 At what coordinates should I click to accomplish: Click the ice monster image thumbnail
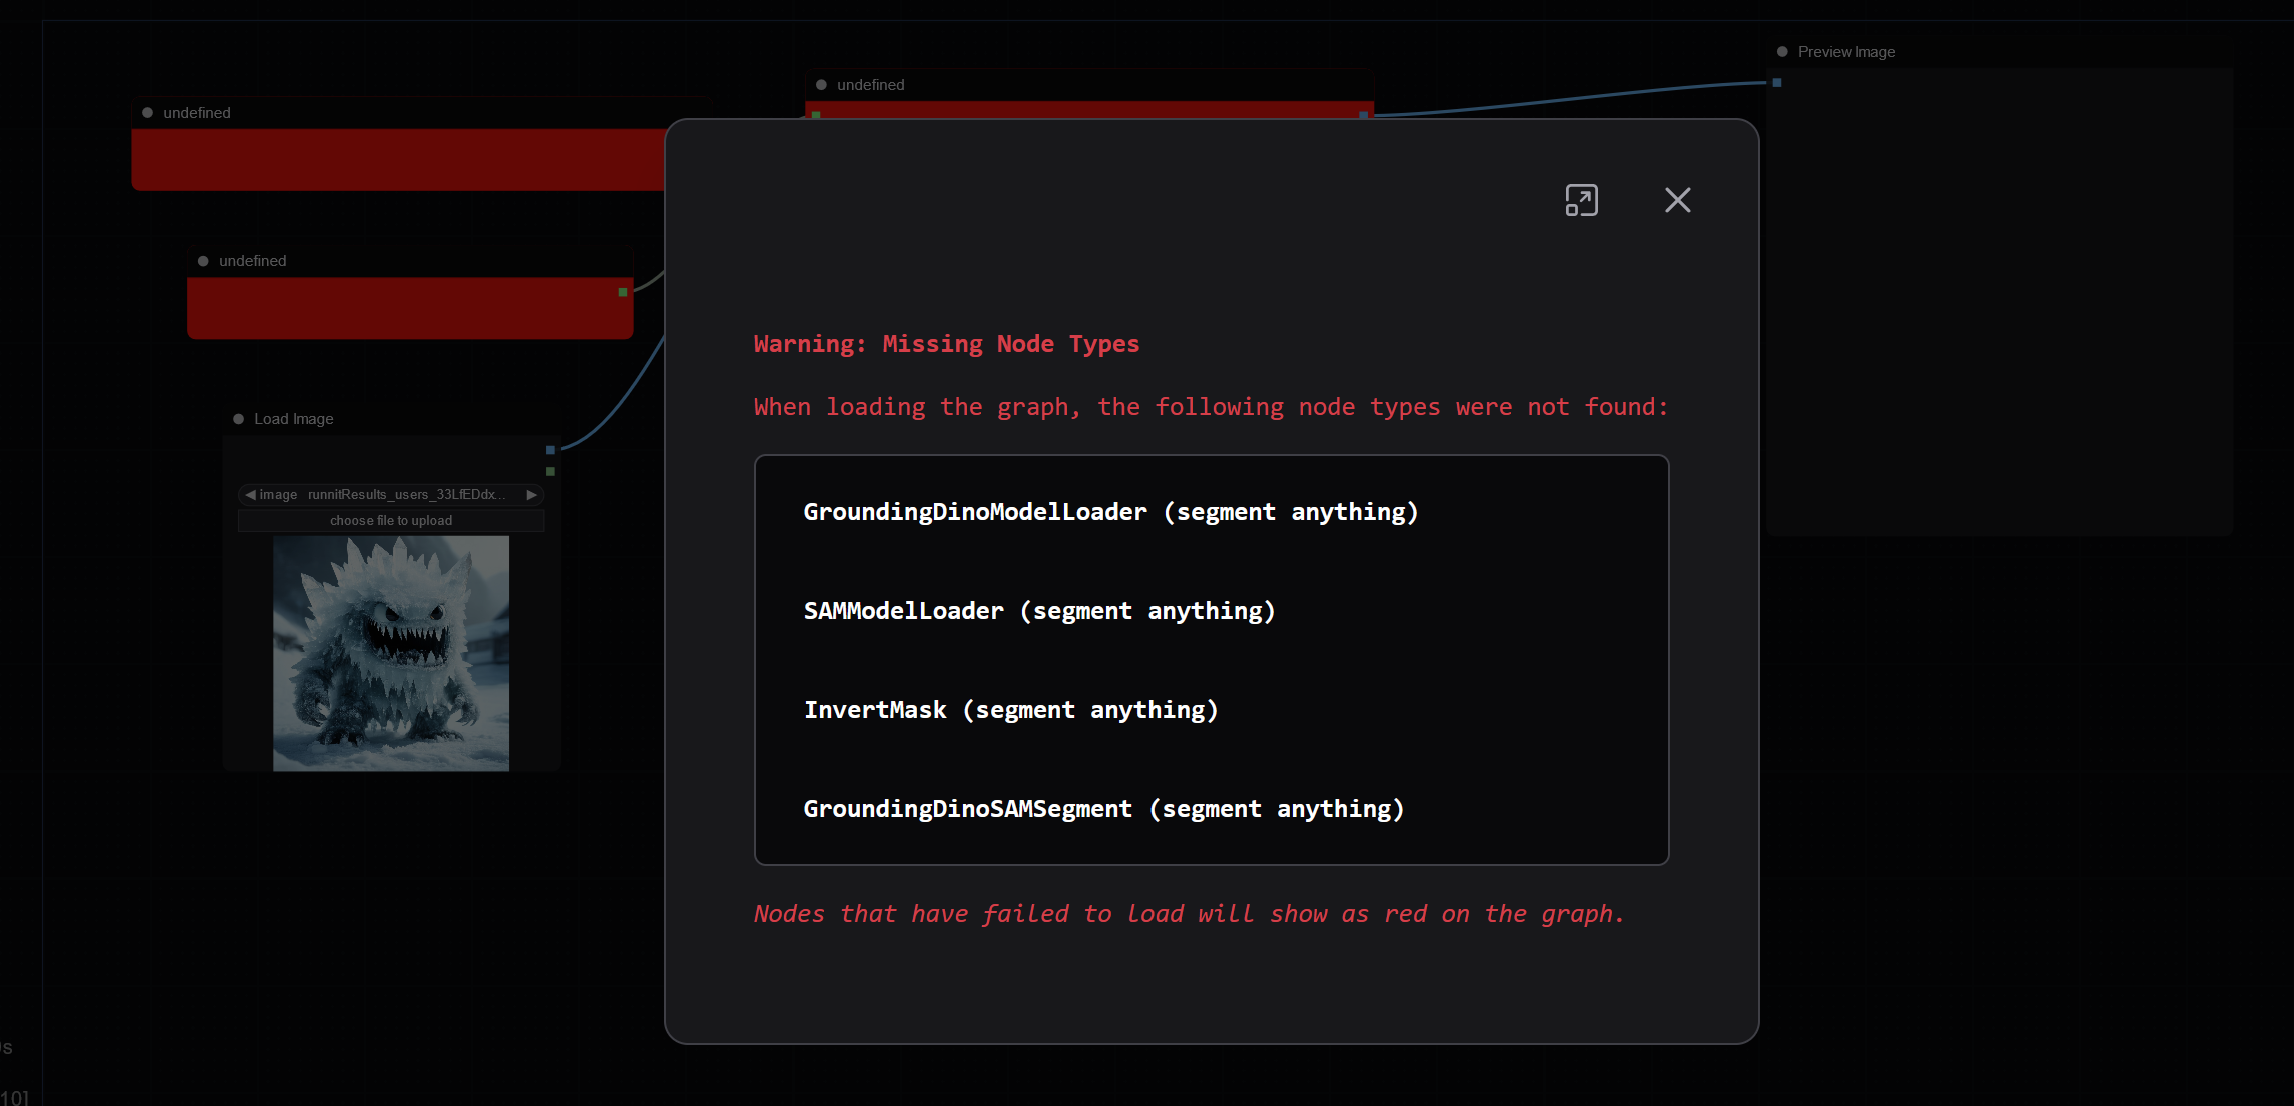click(x=390, y=653)
